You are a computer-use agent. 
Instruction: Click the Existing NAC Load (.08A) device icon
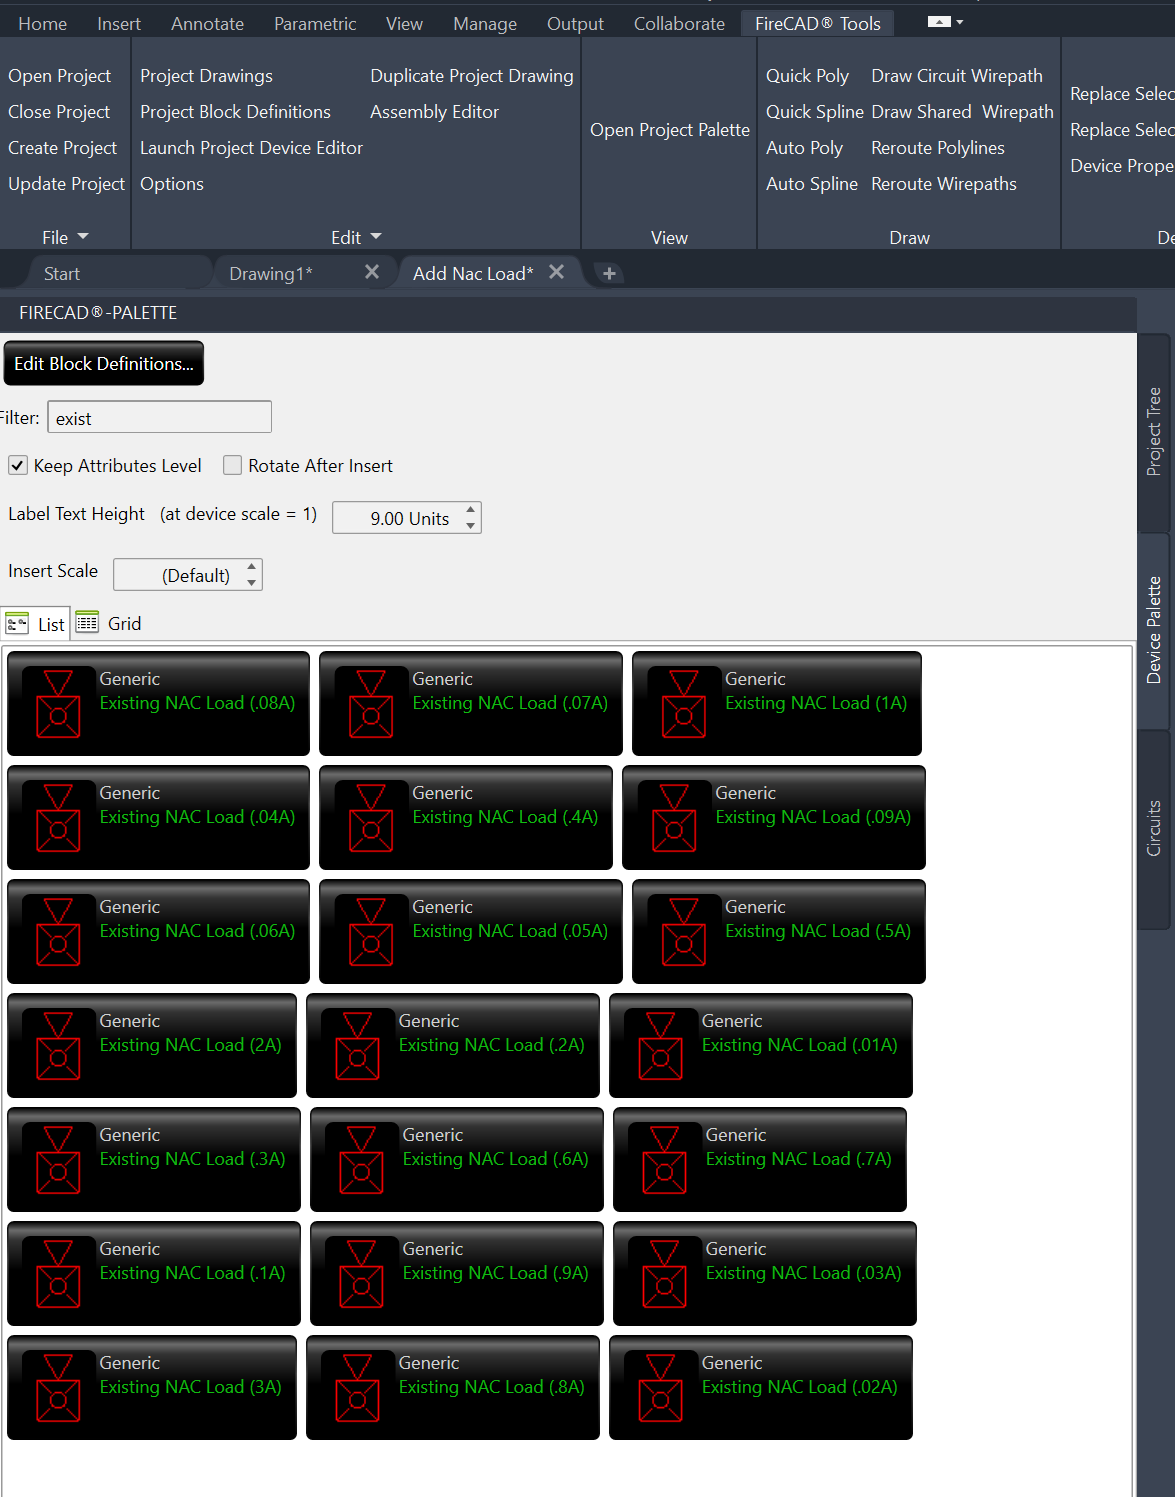(x=58, y=704)
